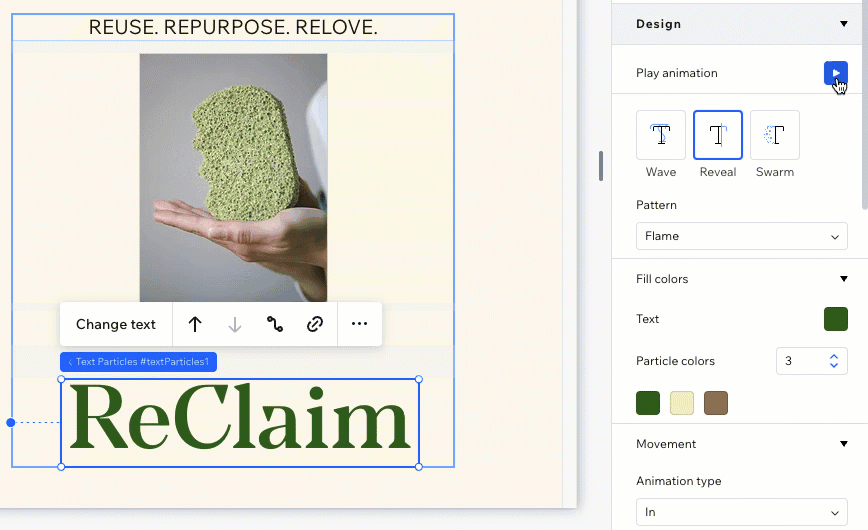Viewport: 868px width, 530px height.
Task: Select the ReClaim text element
Action: point(240,423)
